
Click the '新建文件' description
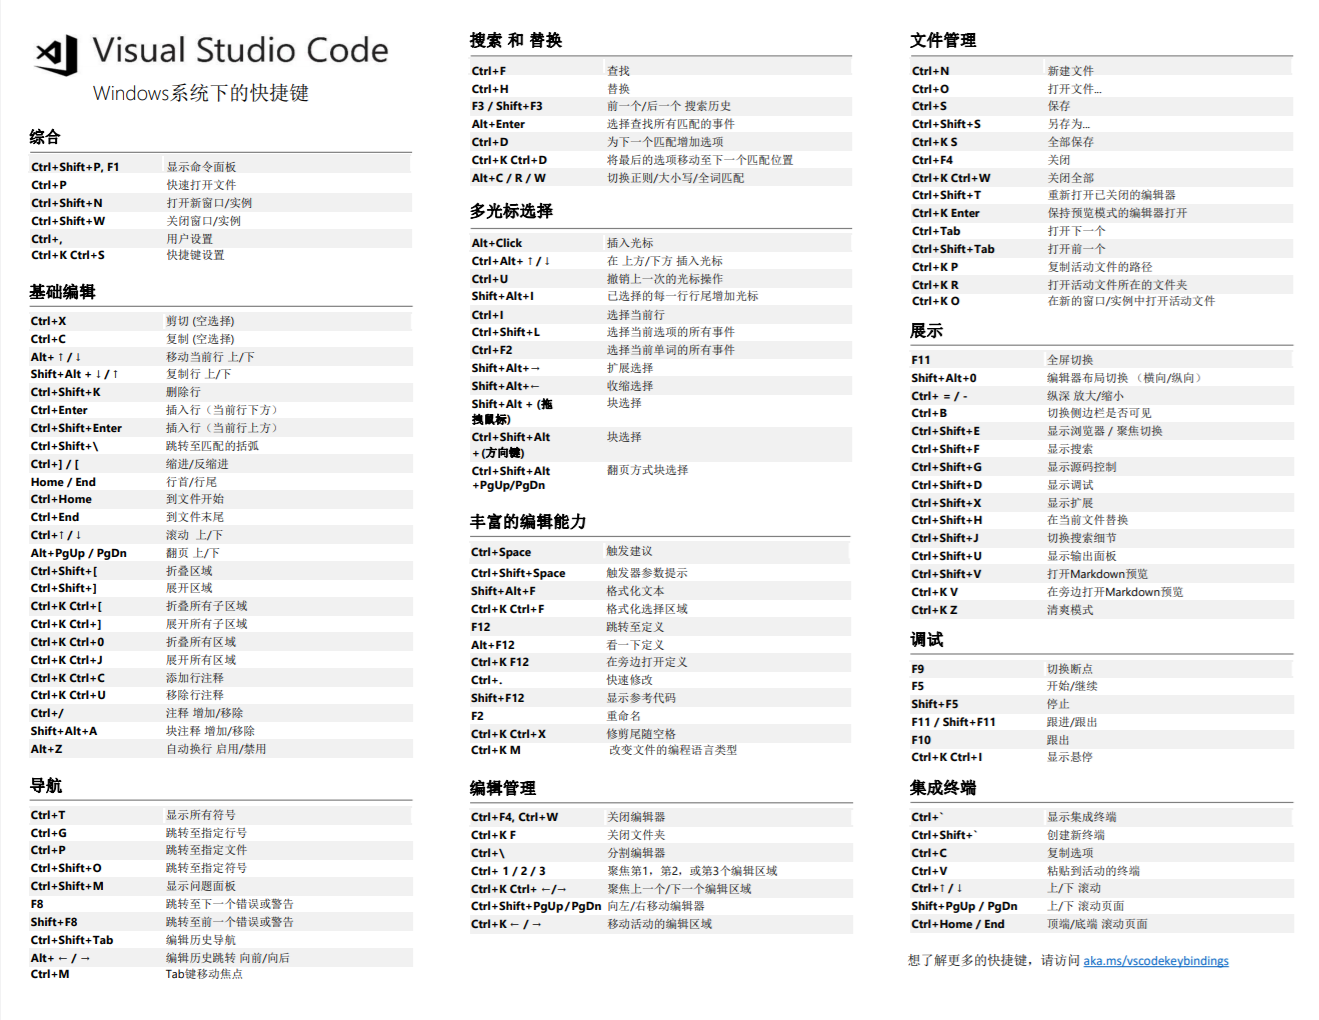(x=1071, y=71)
